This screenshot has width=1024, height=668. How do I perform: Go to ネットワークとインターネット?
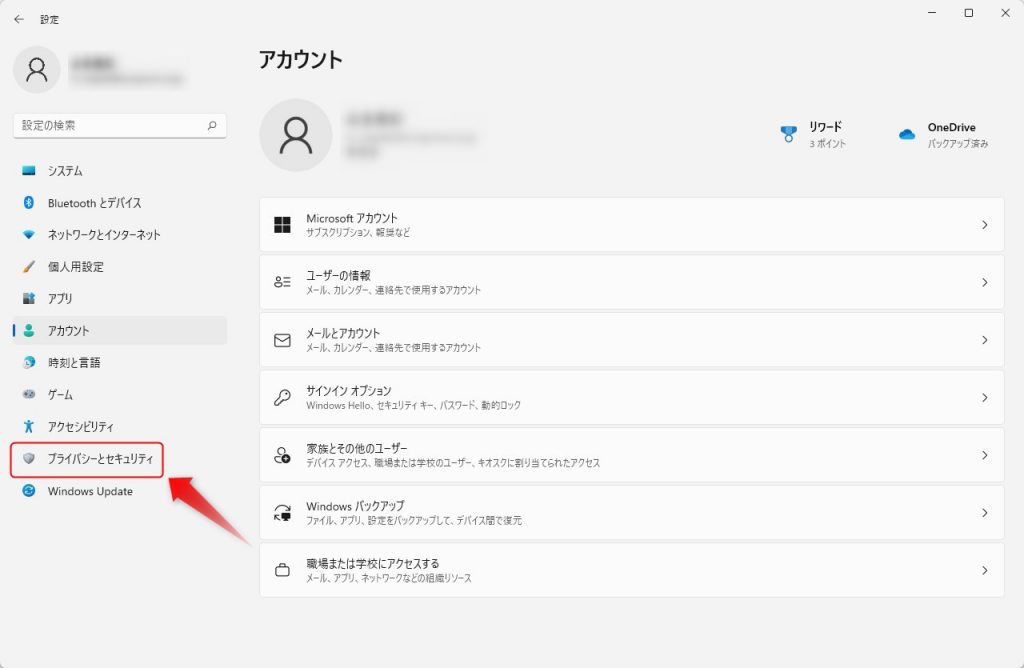tap(120, 234)
